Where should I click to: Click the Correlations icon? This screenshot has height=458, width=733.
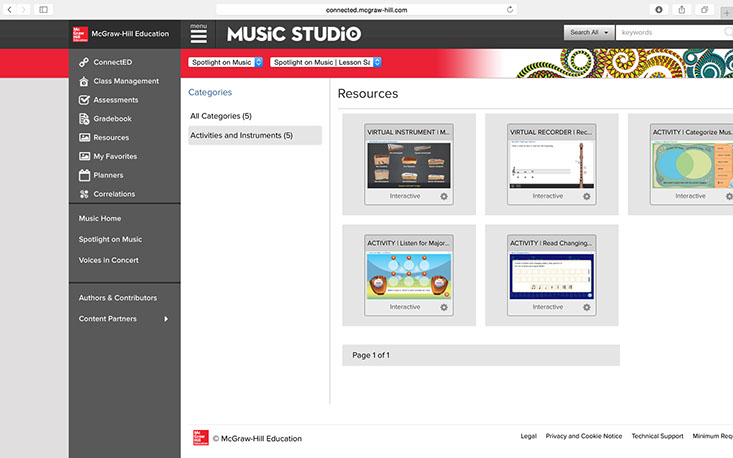tap(84, 194)
